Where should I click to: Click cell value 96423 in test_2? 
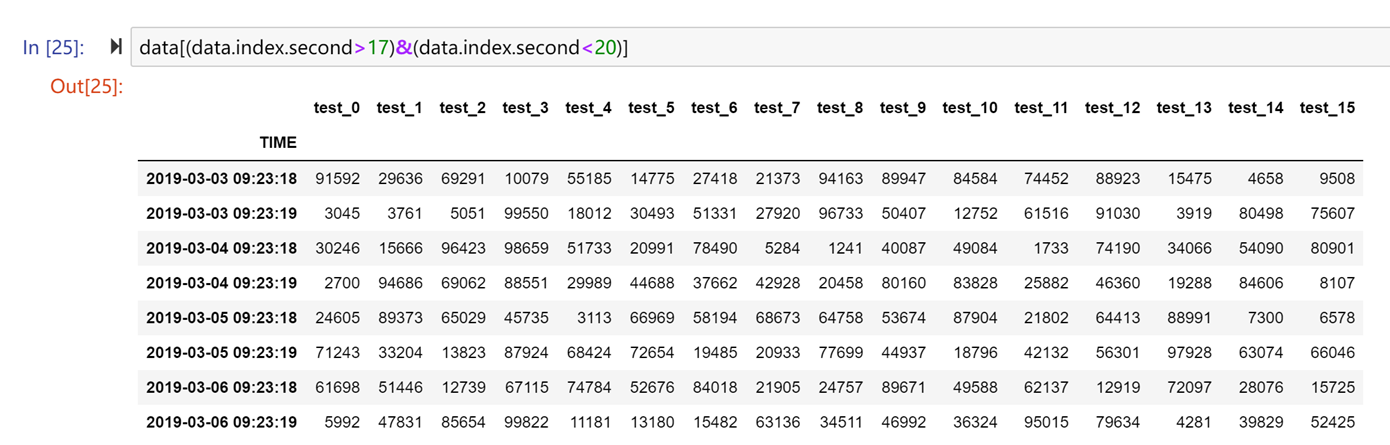[x=464, y=249]
